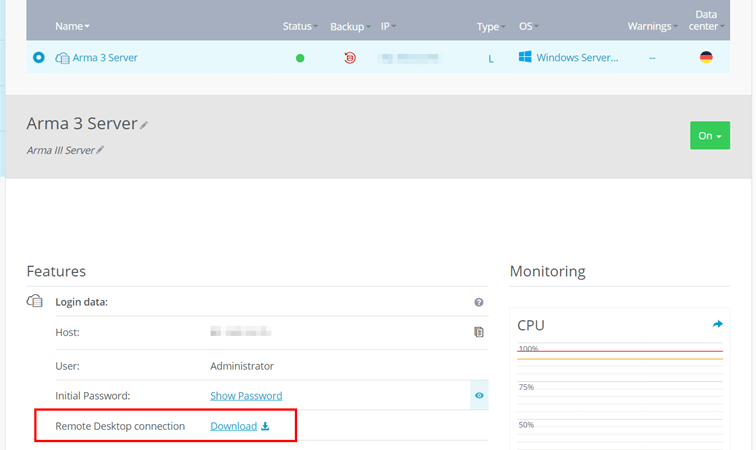
Task: Click the download arrow icon next to Download
Action: click(x=265, y=426)
